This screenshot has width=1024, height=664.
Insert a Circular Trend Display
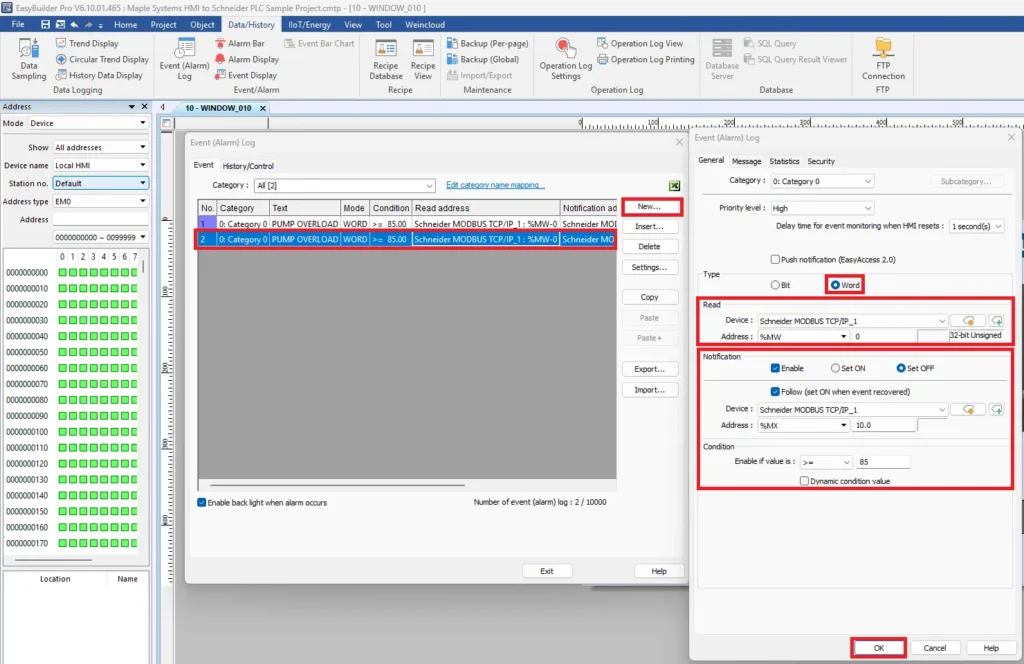[102, 59]
